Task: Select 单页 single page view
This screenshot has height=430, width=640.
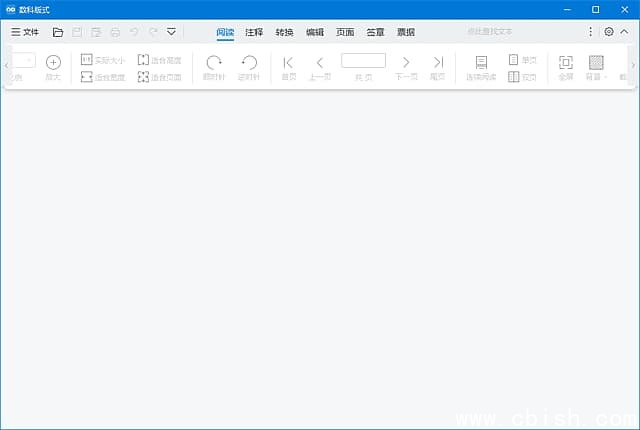Action: pos(522,60)
